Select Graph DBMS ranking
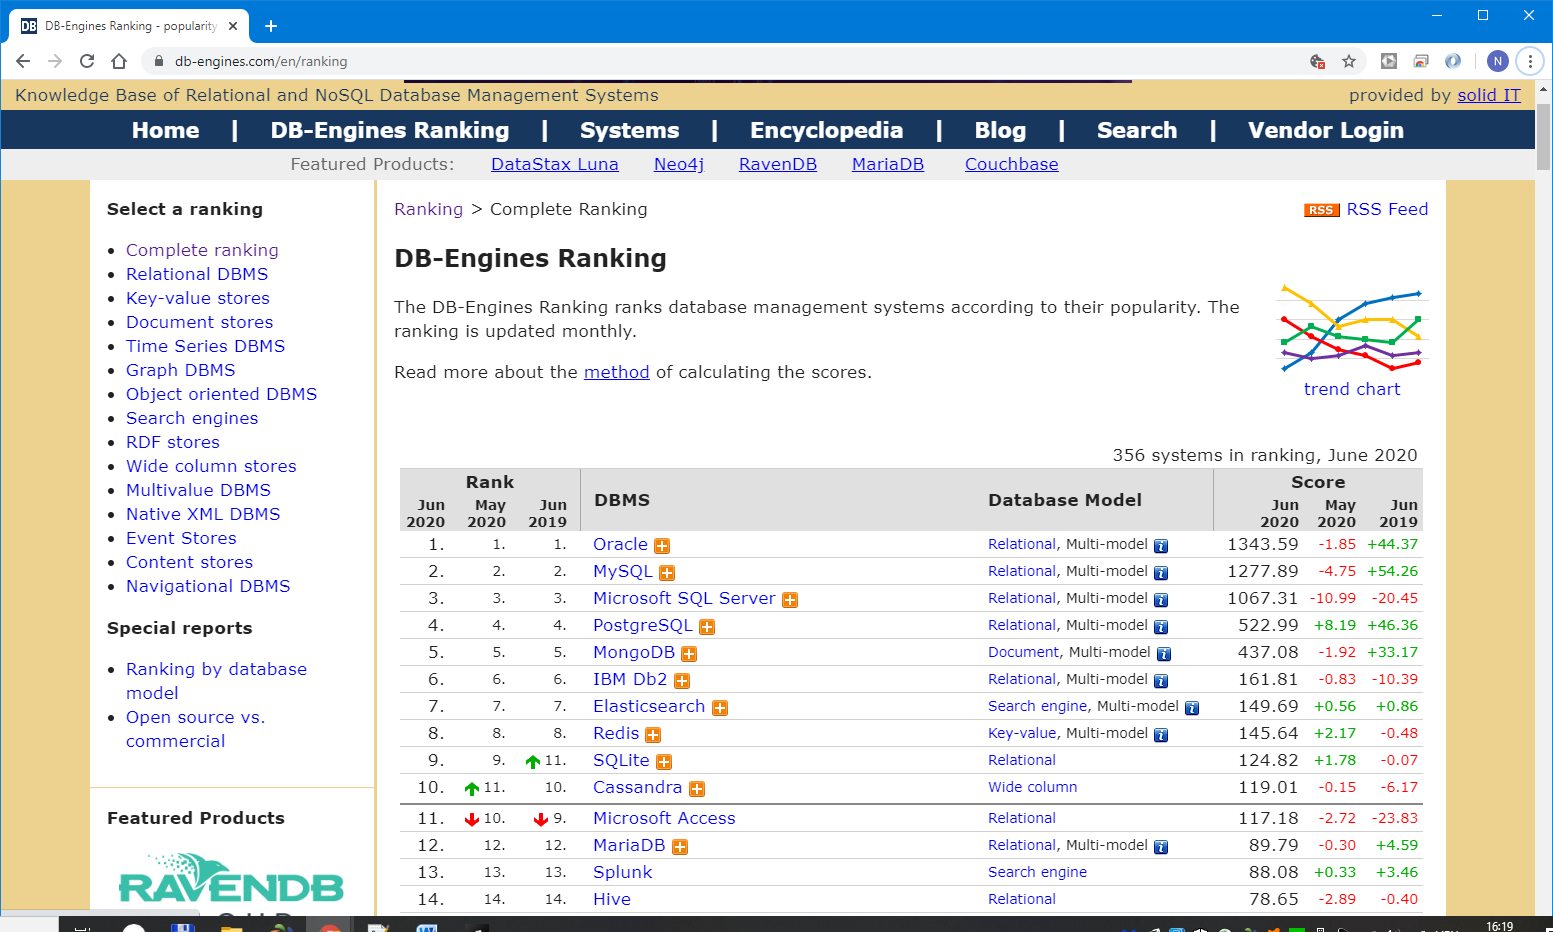 181,370
